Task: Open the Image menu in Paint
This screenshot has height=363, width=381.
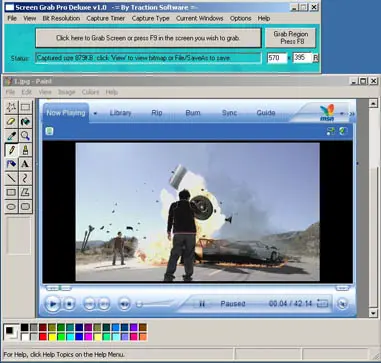Action: pyautogui.click(x=67, y=92)
